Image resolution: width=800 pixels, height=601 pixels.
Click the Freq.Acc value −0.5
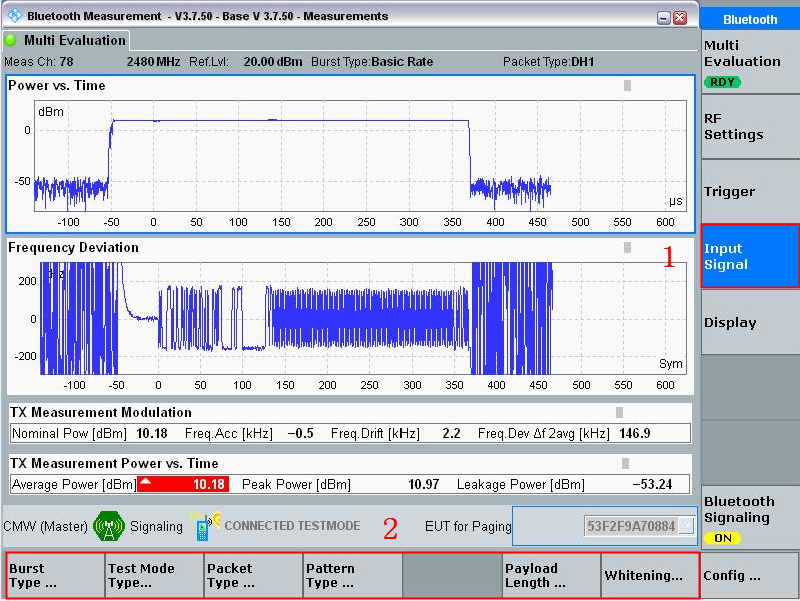pyautogui.click(x=301, y=434)
